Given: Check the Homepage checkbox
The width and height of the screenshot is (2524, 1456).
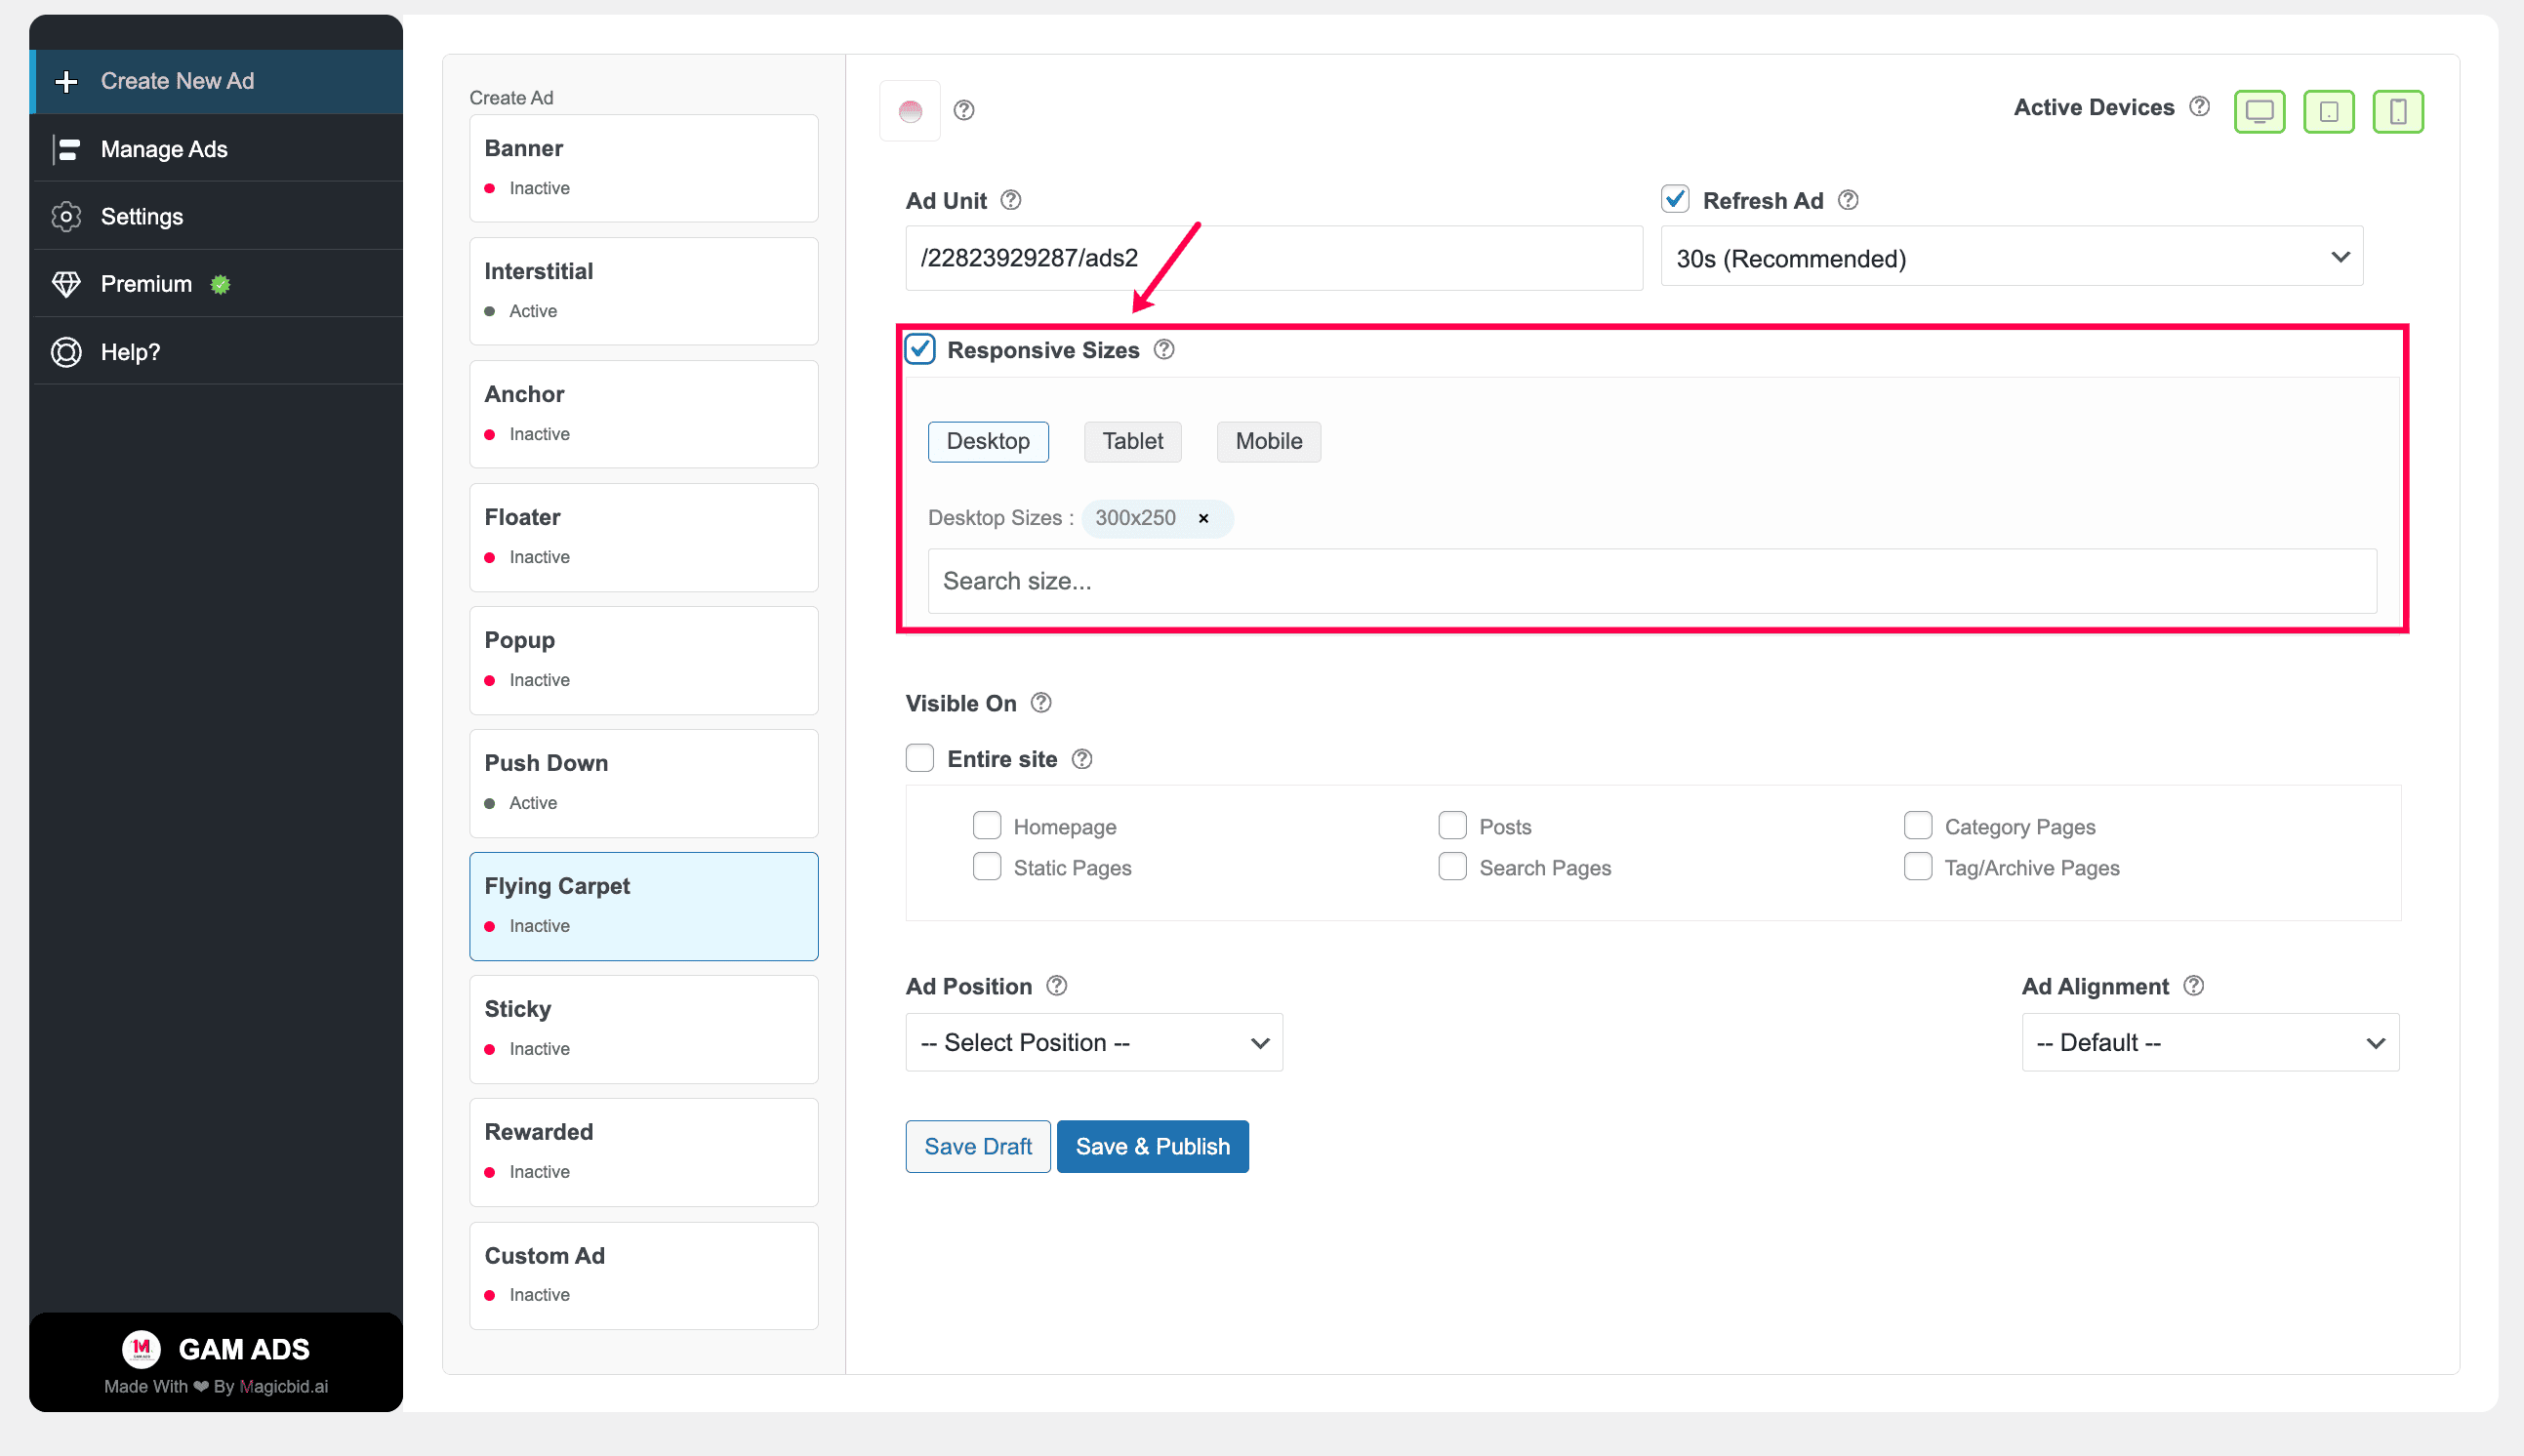Looking at the screenshot, I should pos(987,825).
